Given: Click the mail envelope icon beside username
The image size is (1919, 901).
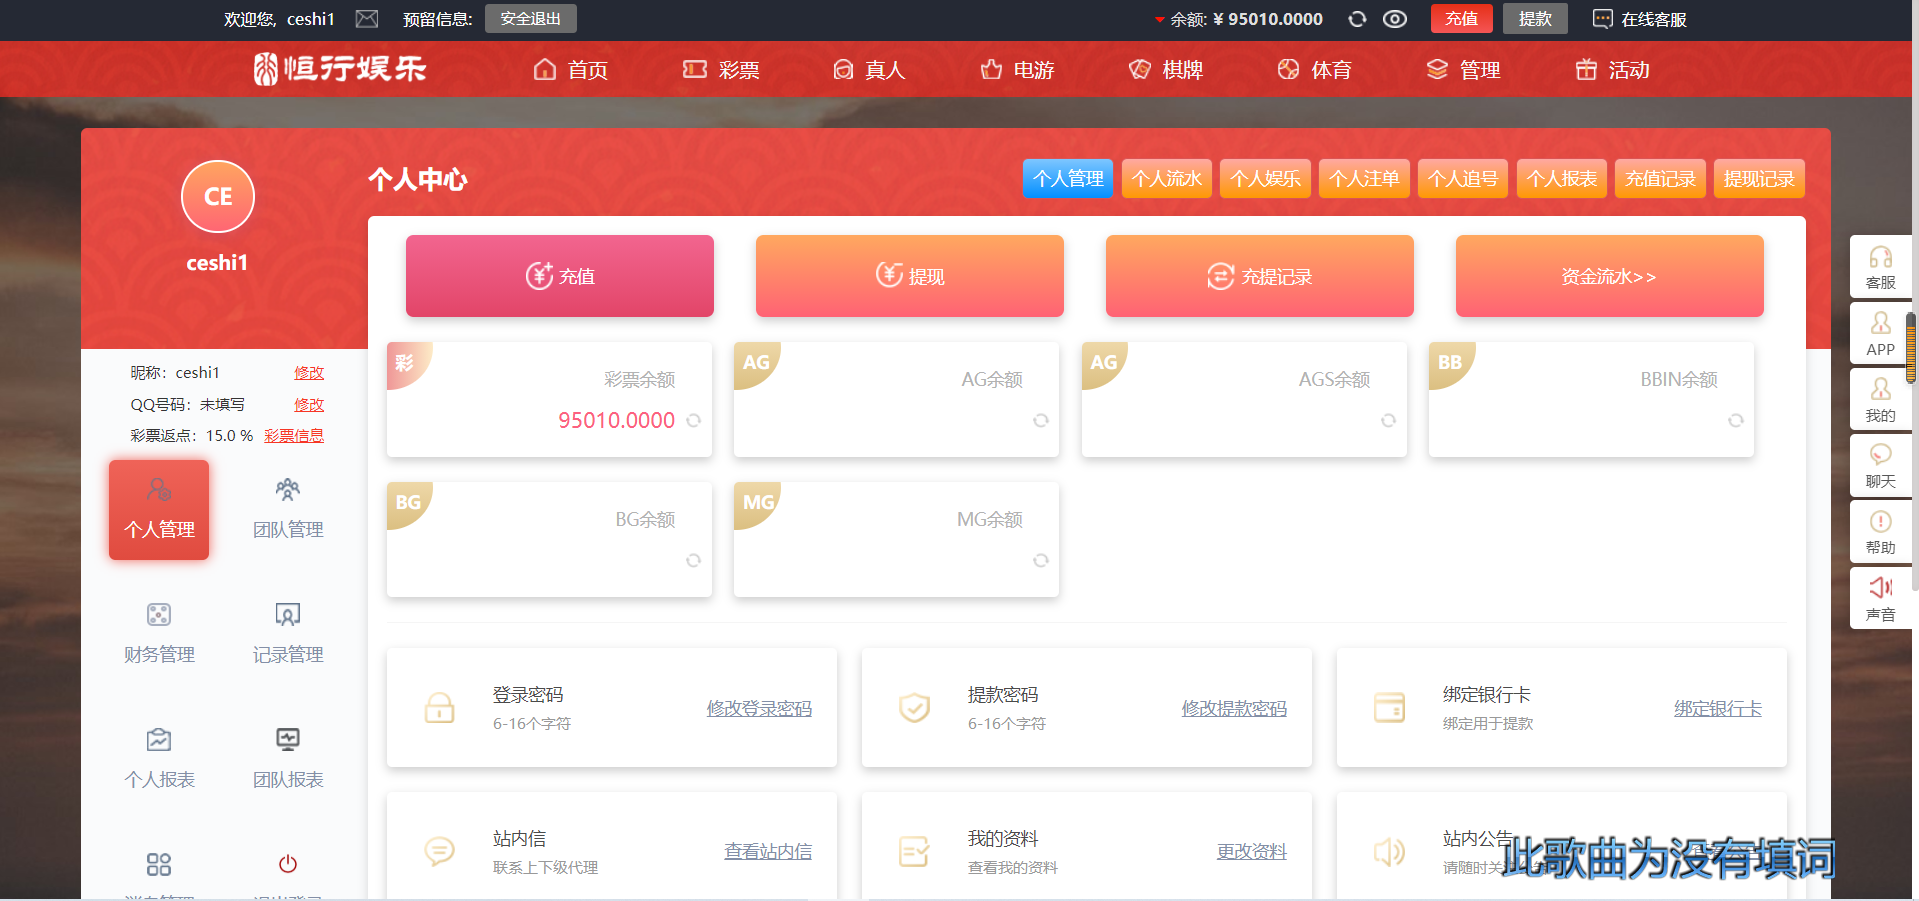Looking at the screenshot, I should pos(367,19).
